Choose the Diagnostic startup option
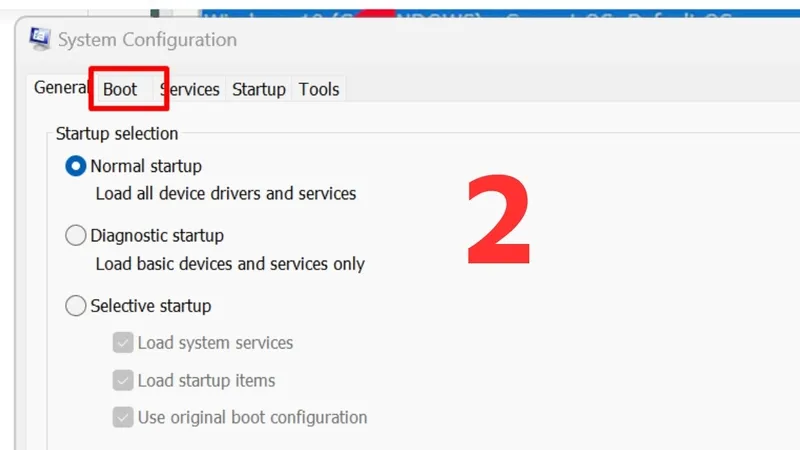The width and height of the screenshot is (800, 450). pos(76,236)
